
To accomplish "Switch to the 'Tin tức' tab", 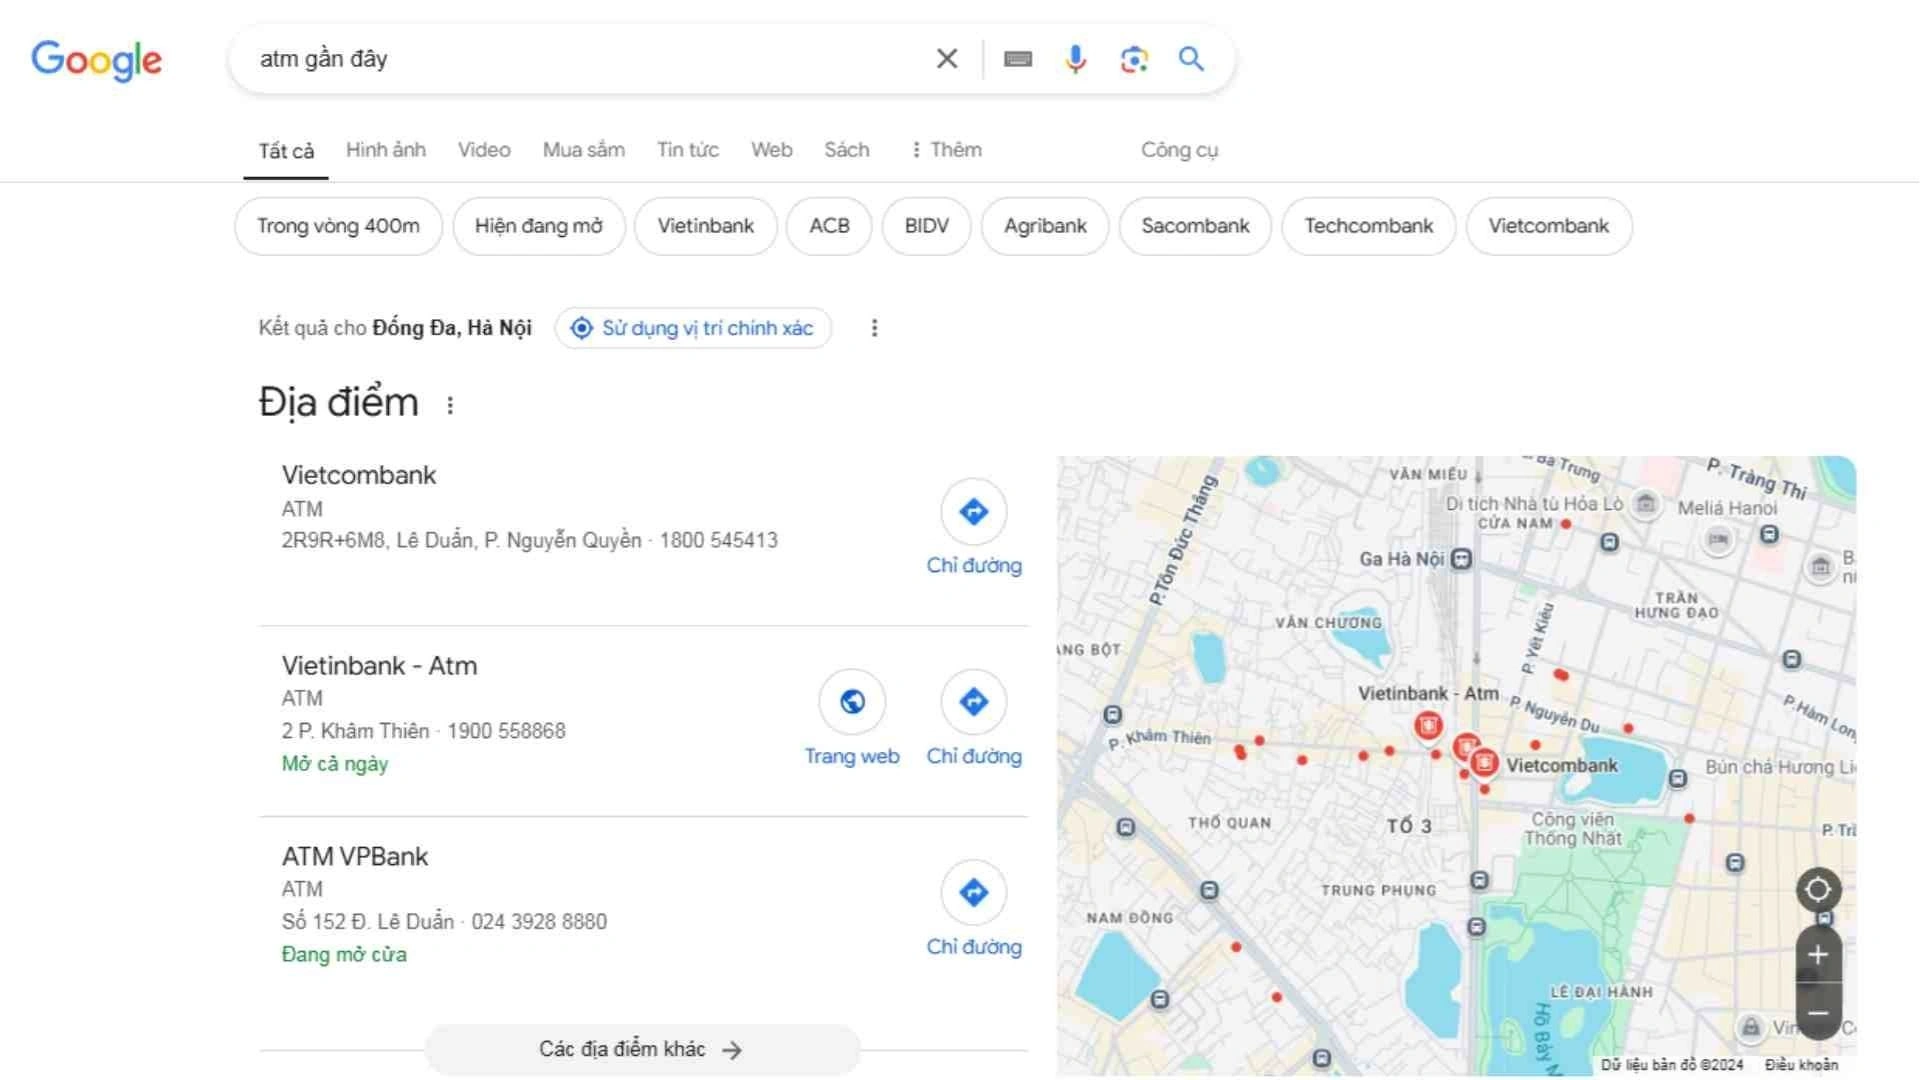I will (x=688, y=150).
